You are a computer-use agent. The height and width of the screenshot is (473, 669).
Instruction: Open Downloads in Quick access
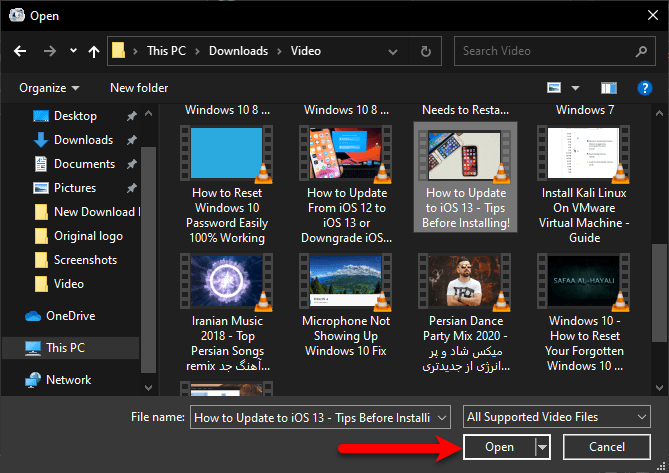(x=83, y=140)
